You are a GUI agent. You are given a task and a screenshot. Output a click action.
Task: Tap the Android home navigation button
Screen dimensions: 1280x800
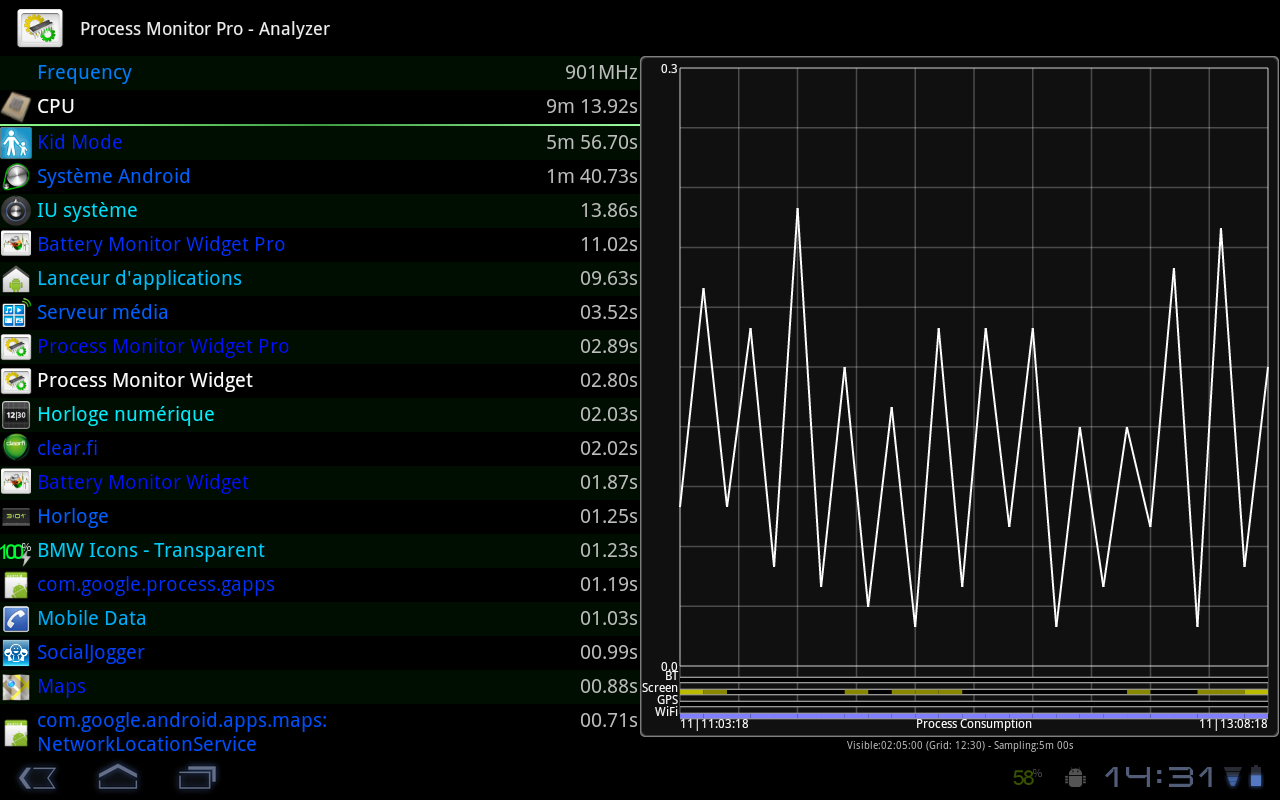pyautogui.click(x=117, y=777)
